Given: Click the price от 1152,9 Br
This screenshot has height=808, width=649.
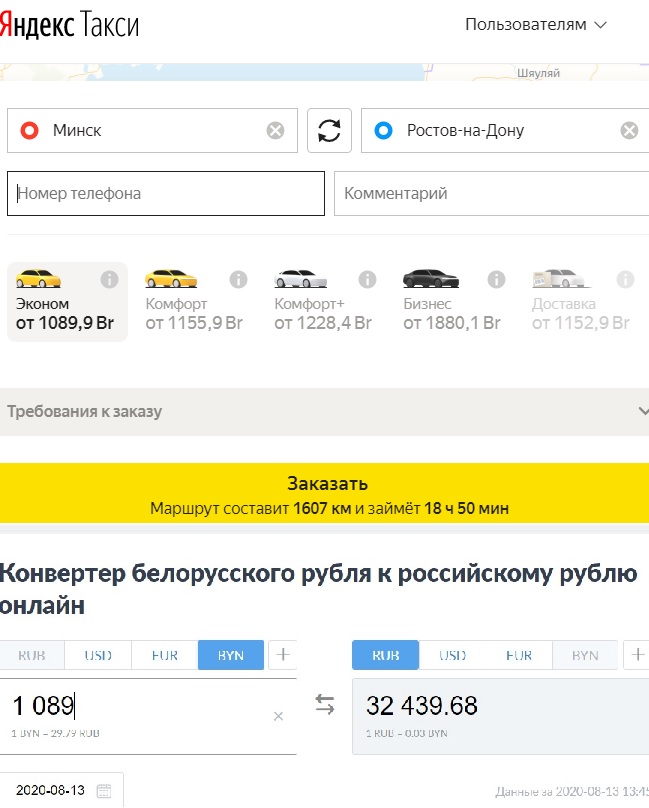Looking at the screenshot, I should point(580,323).
